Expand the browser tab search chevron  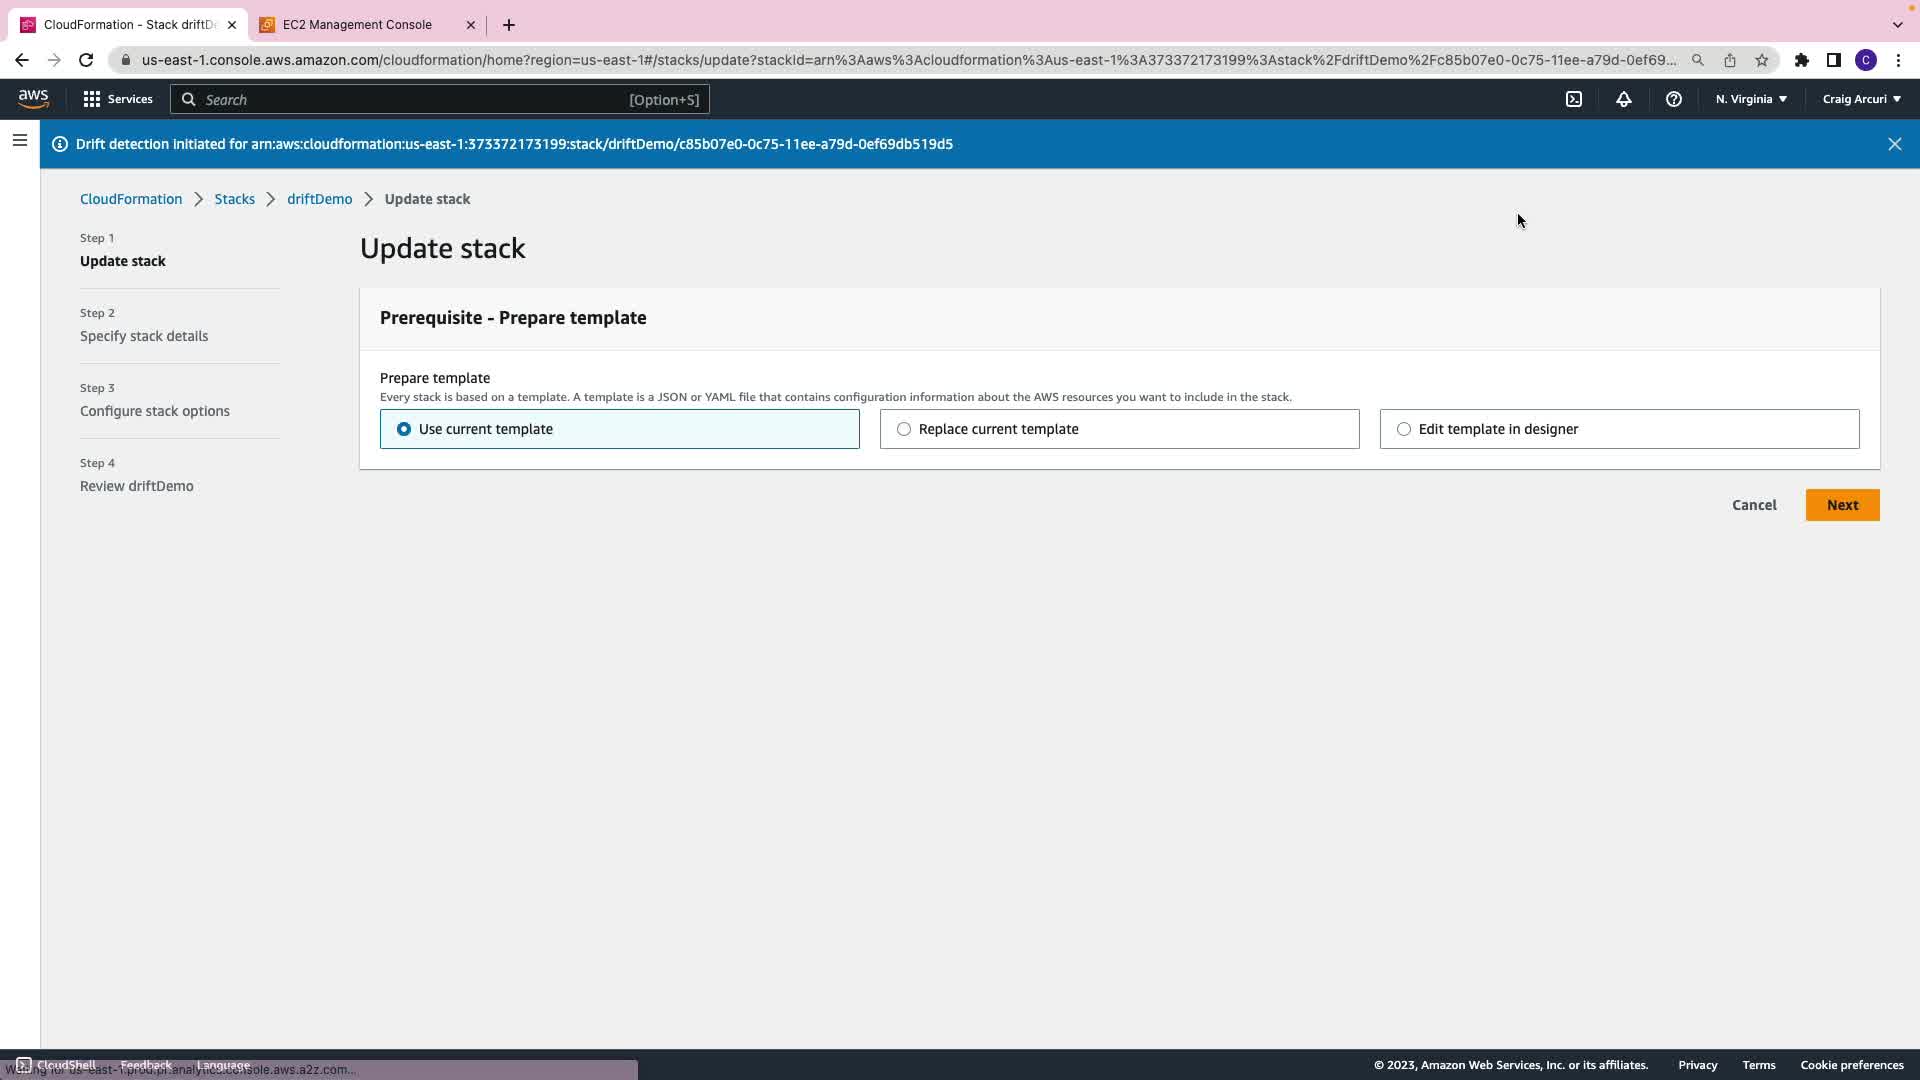click(x=1897, y=24)
